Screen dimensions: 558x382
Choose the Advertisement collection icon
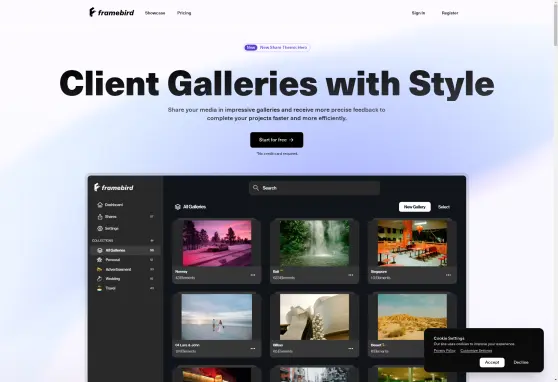click(100, 270)
